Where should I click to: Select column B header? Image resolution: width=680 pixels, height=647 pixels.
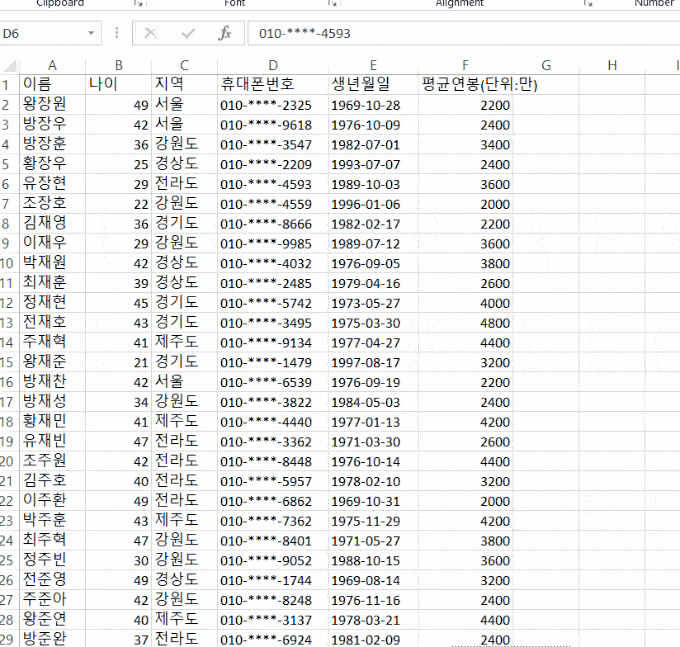[119, 65]
